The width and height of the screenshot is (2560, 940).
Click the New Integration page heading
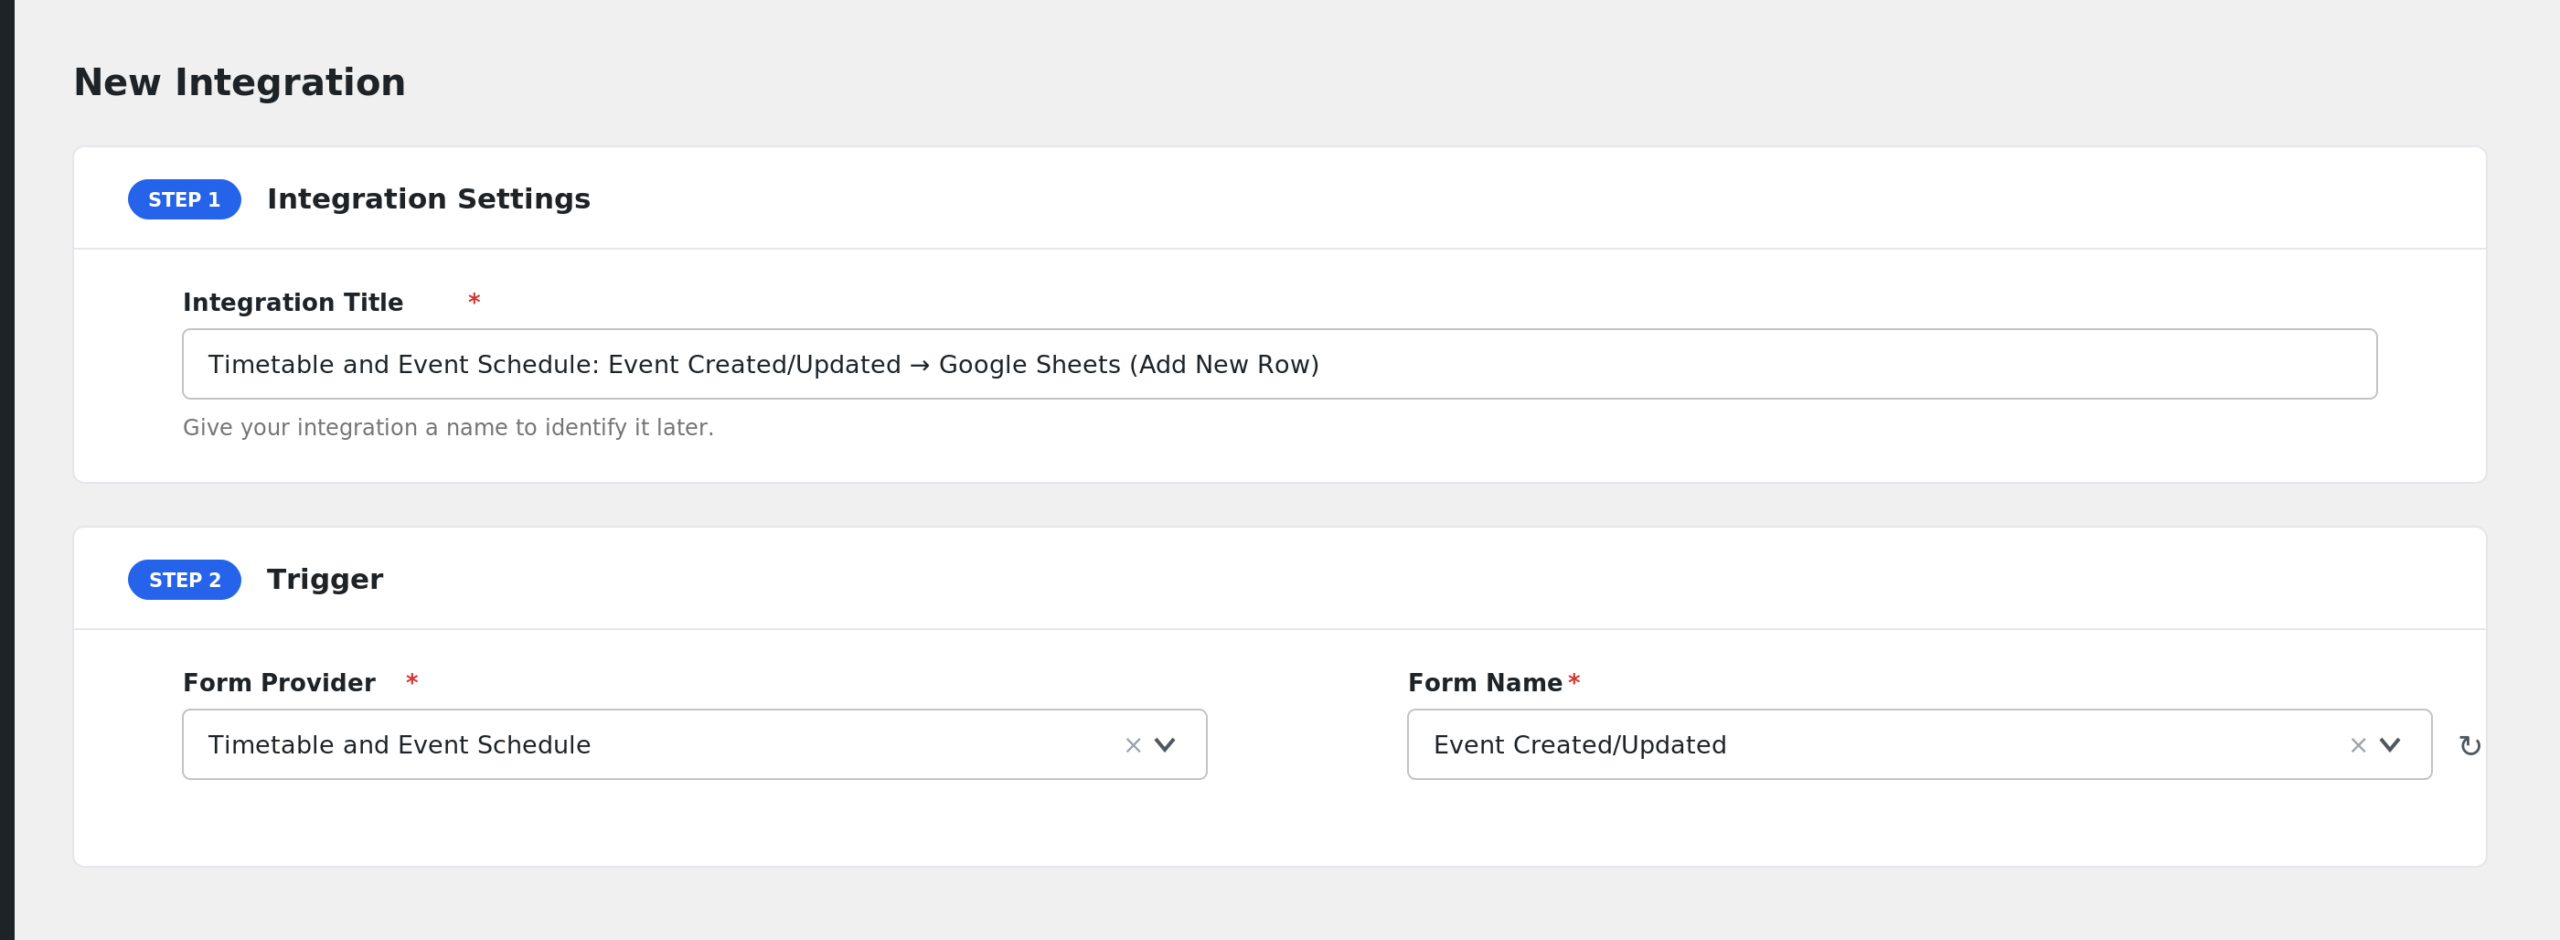pos(240,82)
